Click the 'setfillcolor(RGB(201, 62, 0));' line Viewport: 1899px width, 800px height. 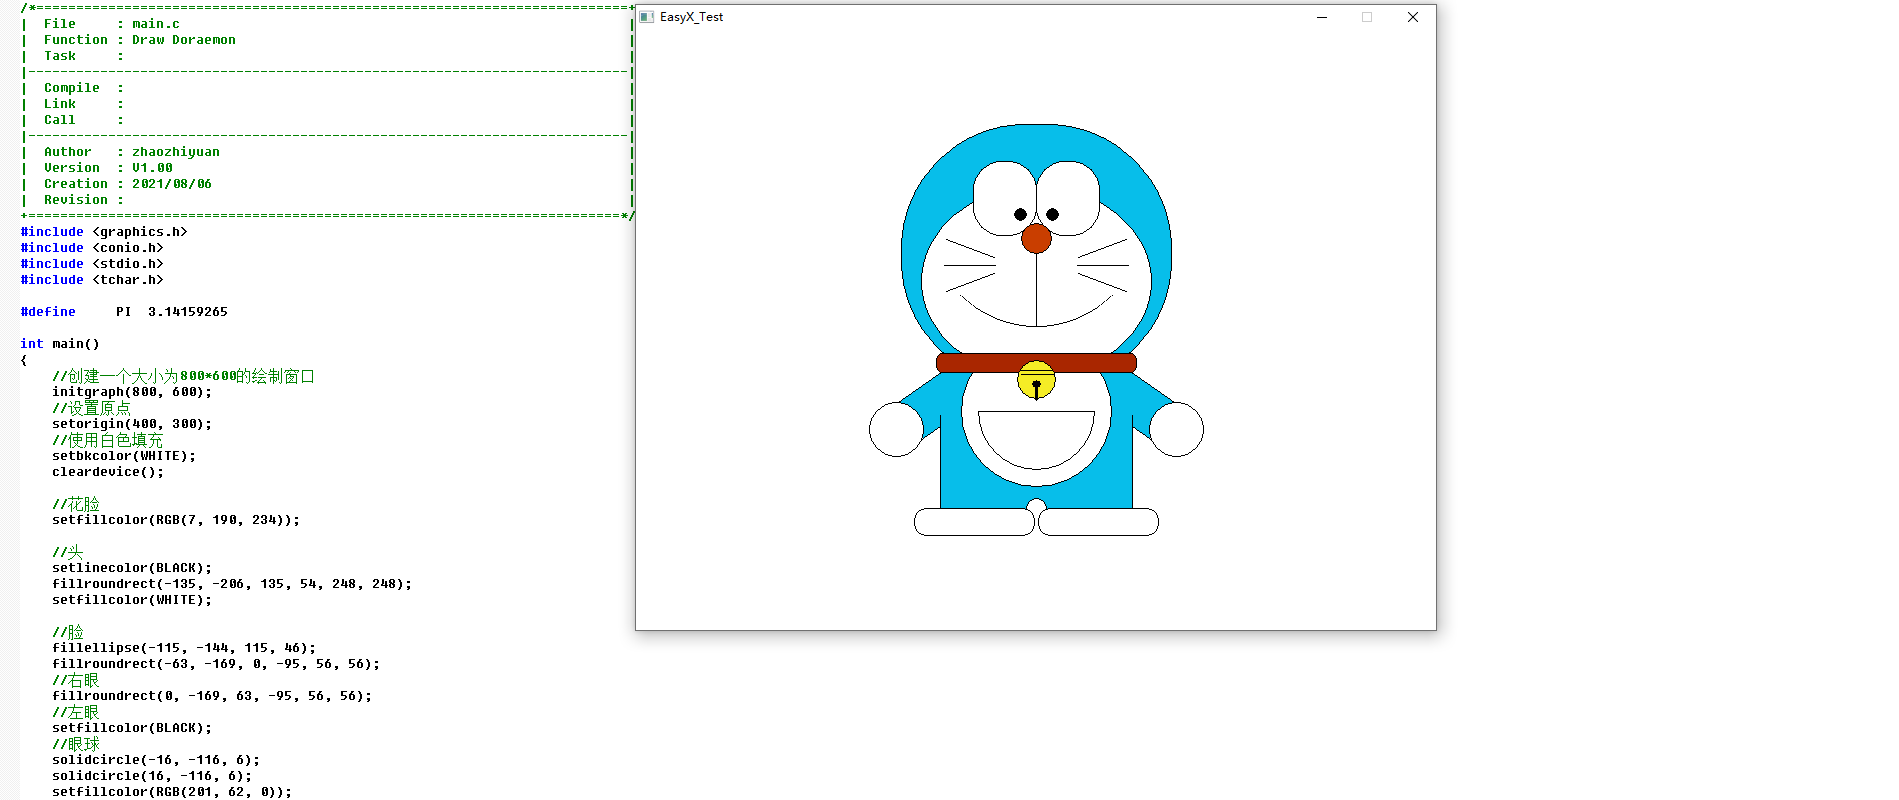point(172,792)
